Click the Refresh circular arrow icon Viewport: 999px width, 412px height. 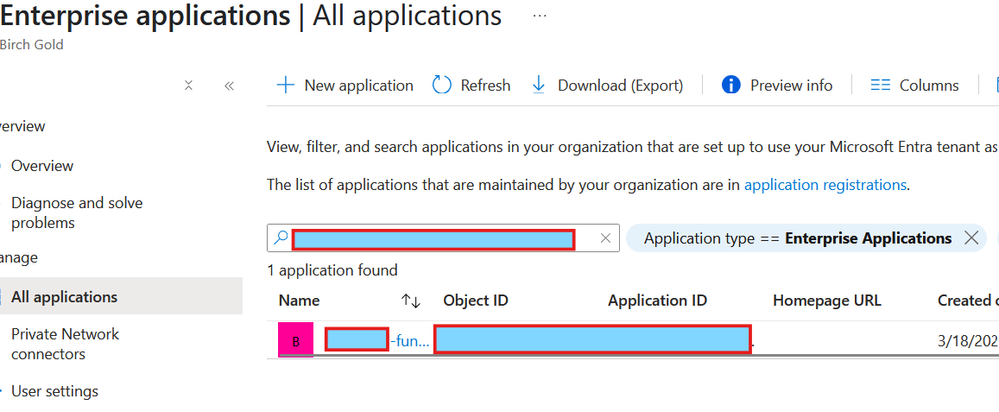point(442,85)
